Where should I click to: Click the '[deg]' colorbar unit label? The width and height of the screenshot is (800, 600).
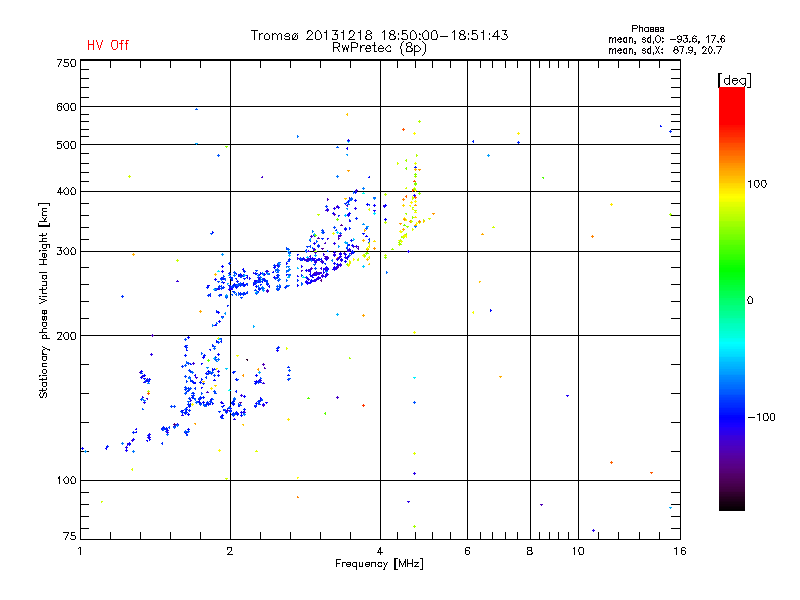tap(734, 80)
